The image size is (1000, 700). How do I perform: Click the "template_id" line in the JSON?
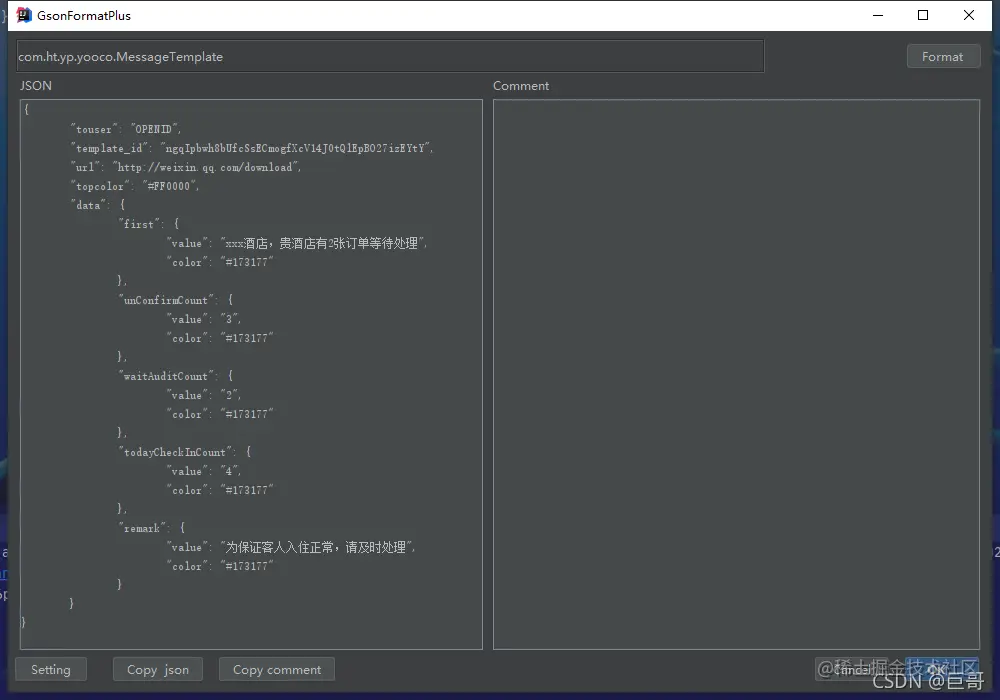pos(252,148)
